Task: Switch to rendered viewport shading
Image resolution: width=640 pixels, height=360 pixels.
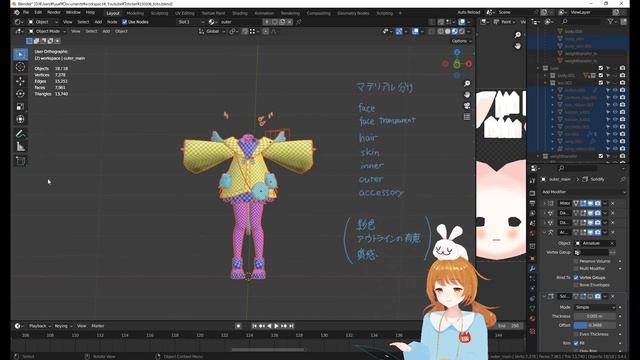Action: click(x=462, y=31)
